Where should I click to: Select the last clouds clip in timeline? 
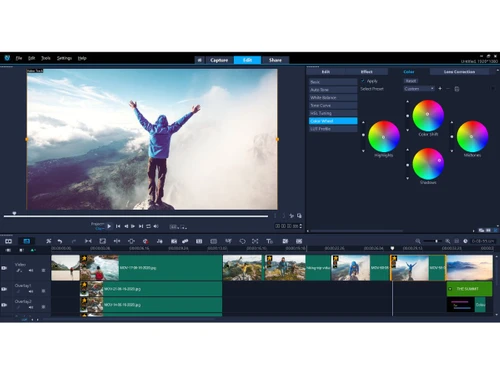(x=469, y=268)
